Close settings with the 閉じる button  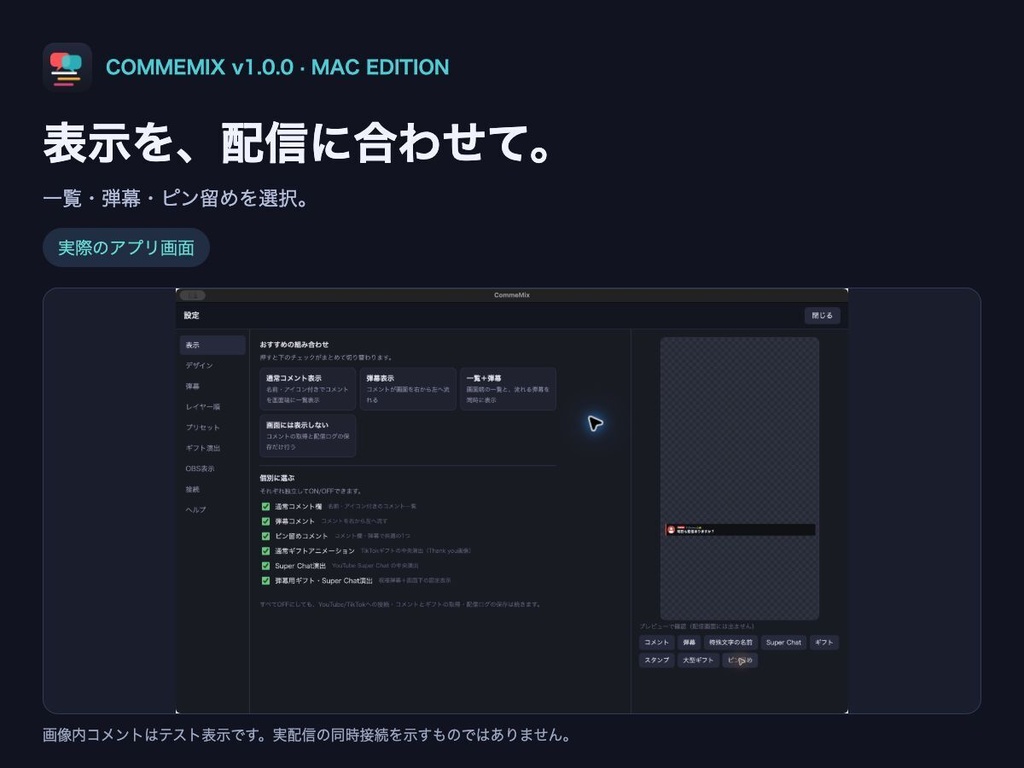point(822,315)
